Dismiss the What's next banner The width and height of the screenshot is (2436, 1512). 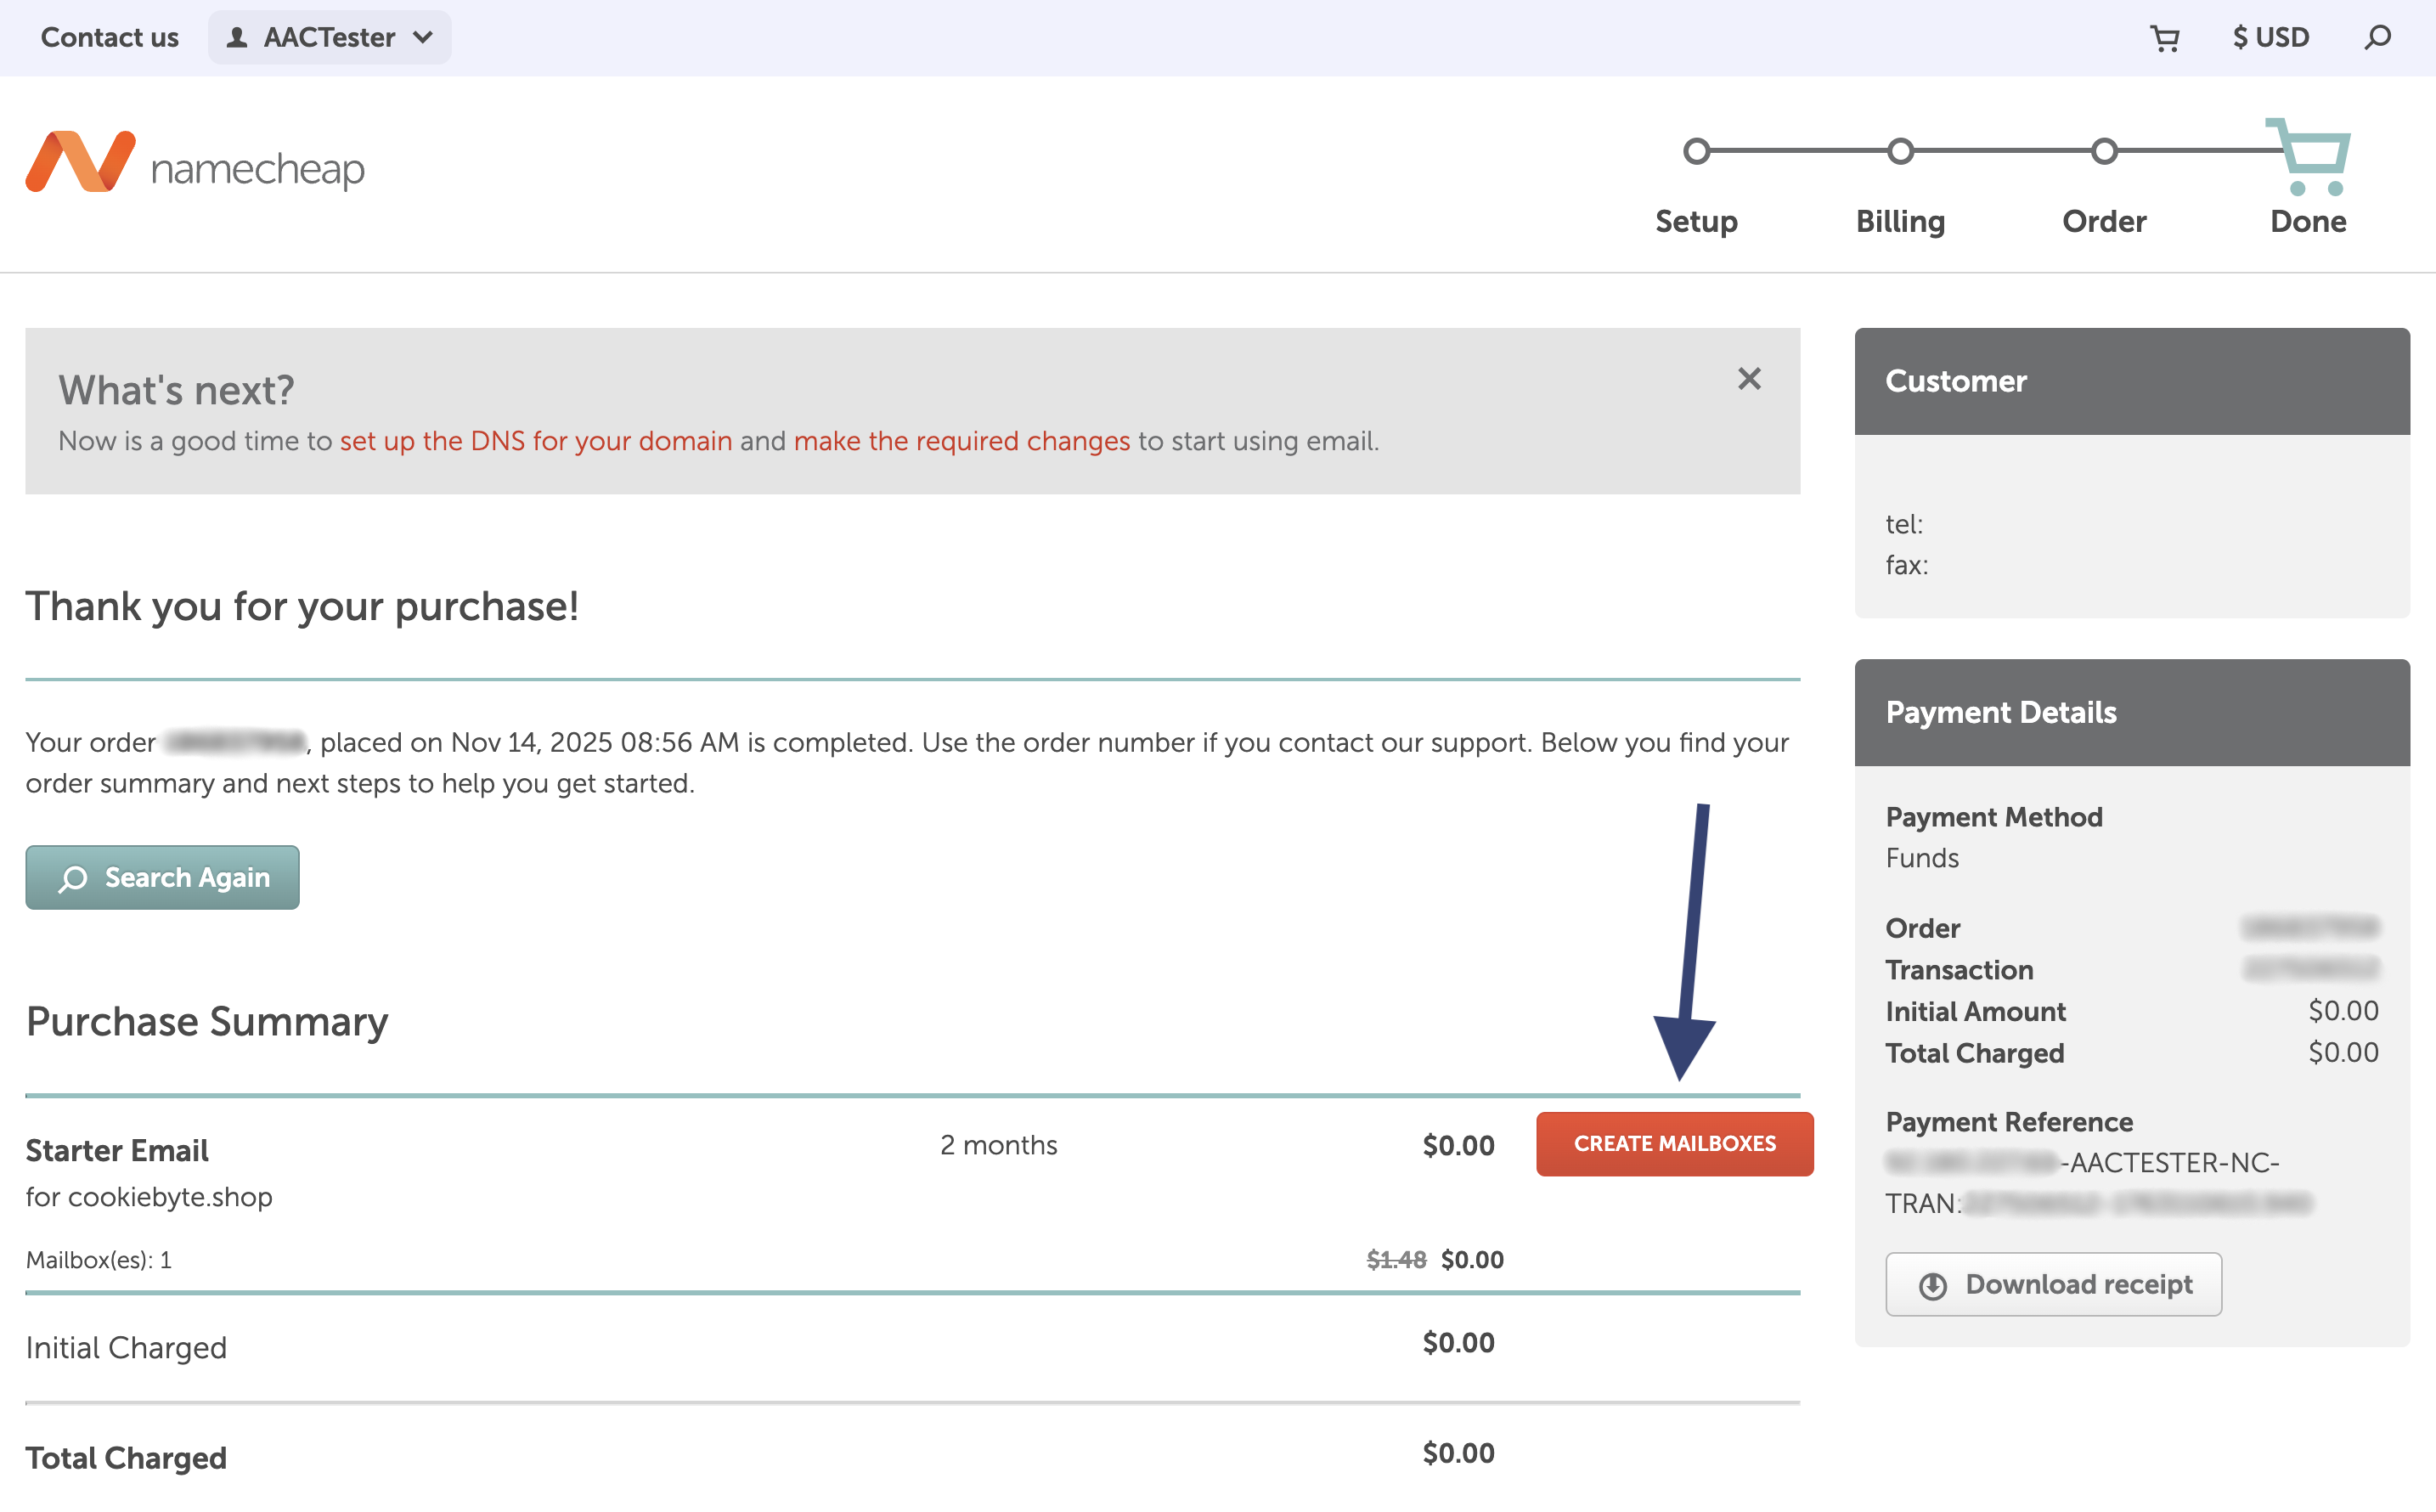tap(1749, 379)
